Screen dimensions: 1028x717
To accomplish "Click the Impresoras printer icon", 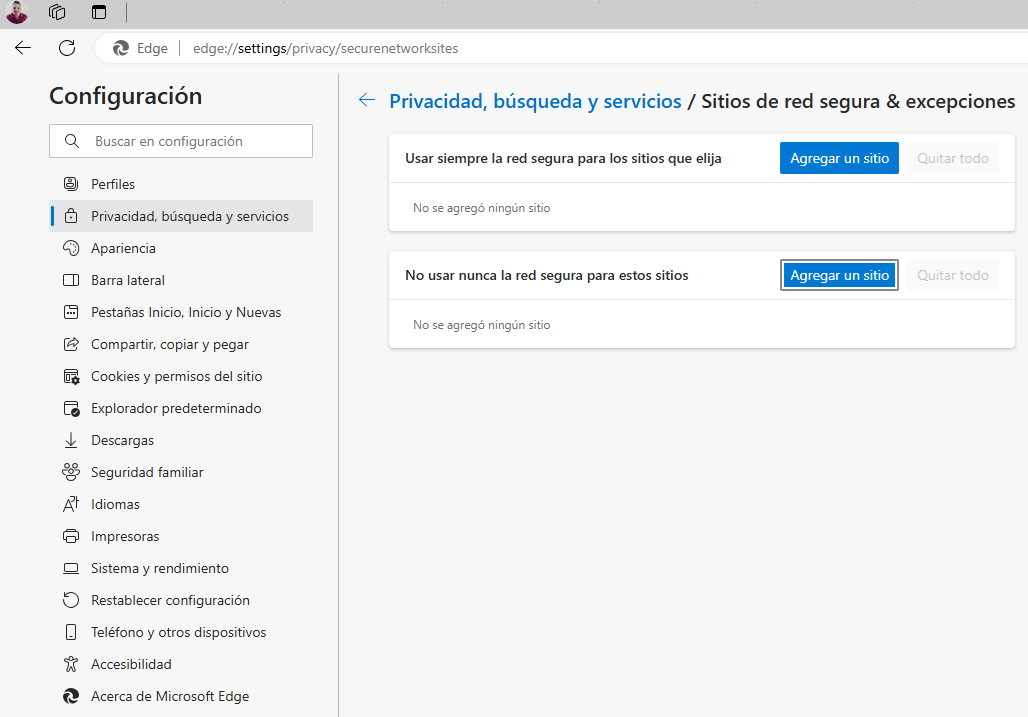I will tap(71, 536).
